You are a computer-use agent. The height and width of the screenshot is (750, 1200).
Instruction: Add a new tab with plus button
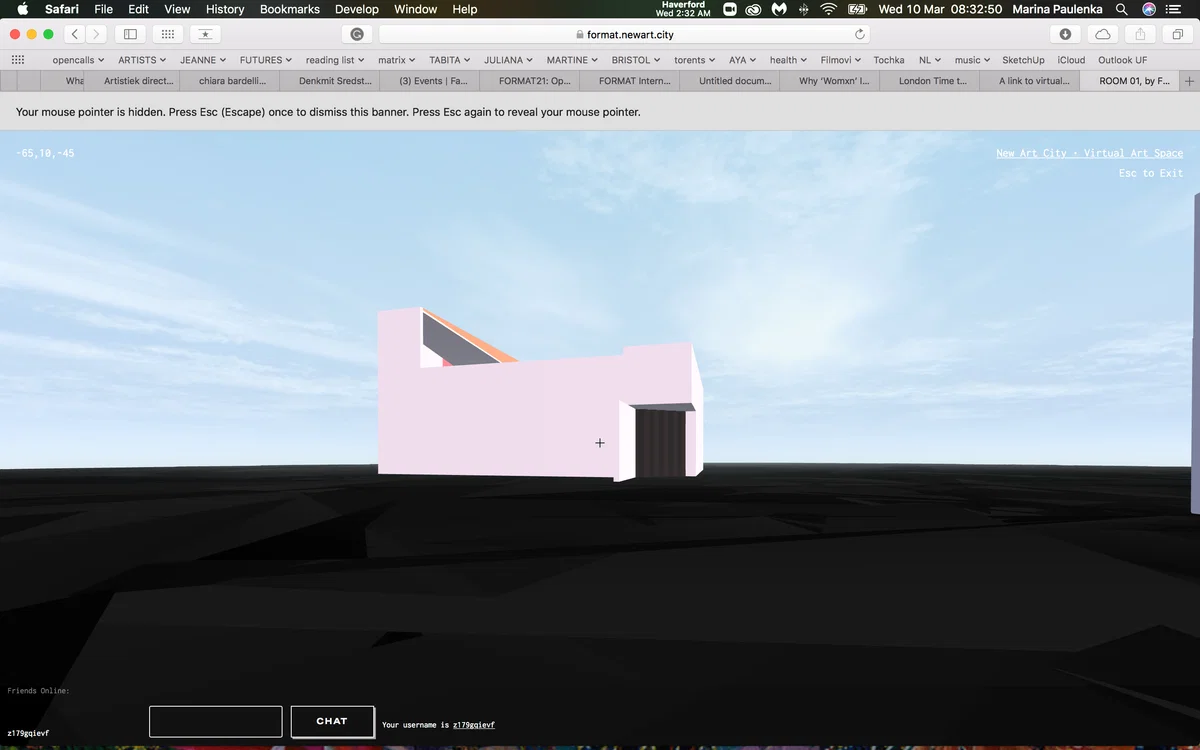[1189, 81]
